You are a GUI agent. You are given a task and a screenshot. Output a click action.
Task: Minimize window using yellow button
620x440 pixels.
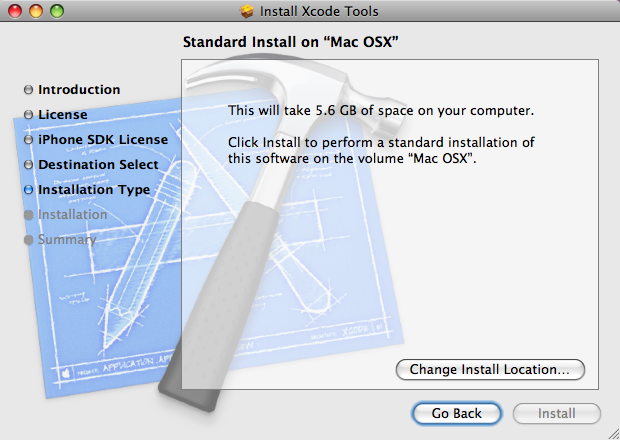36,11
